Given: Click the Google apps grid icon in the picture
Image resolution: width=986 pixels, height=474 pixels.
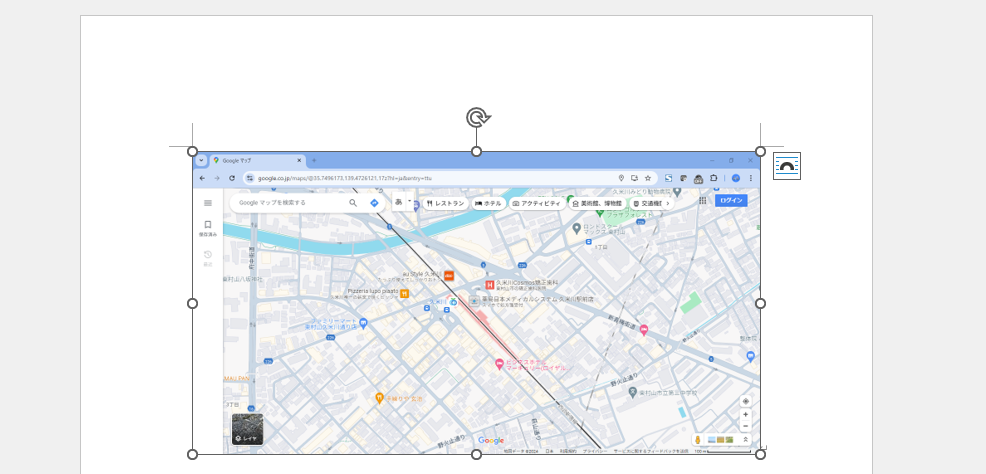Looking at the screenshot, I should point(703,201).
